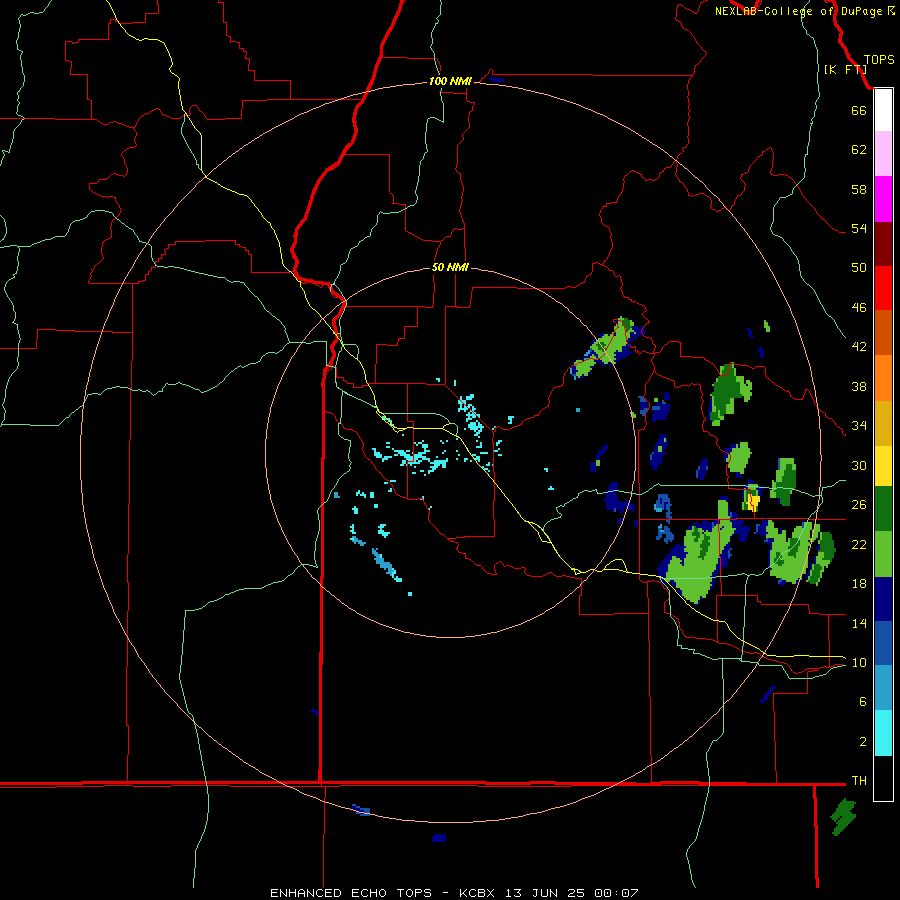Pick the light blue legend swatch
Image resolution: width=900 pixels, height=900 pixels.
883,688
